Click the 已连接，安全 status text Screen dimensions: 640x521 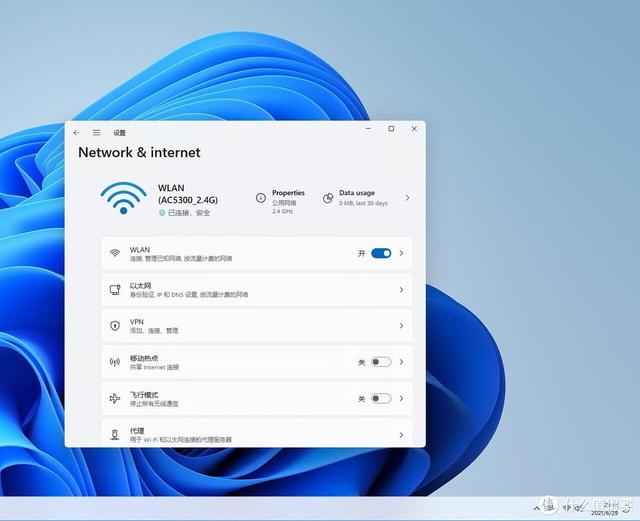tap(189, 213)
